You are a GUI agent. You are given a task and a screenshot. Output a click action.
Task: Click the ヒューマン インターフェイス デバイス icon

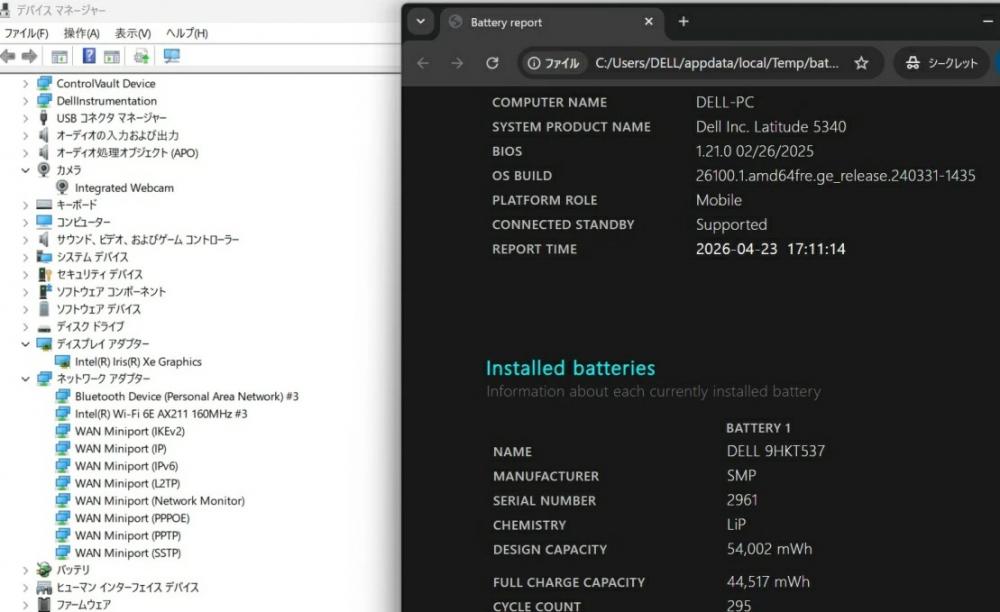[44, 587]
